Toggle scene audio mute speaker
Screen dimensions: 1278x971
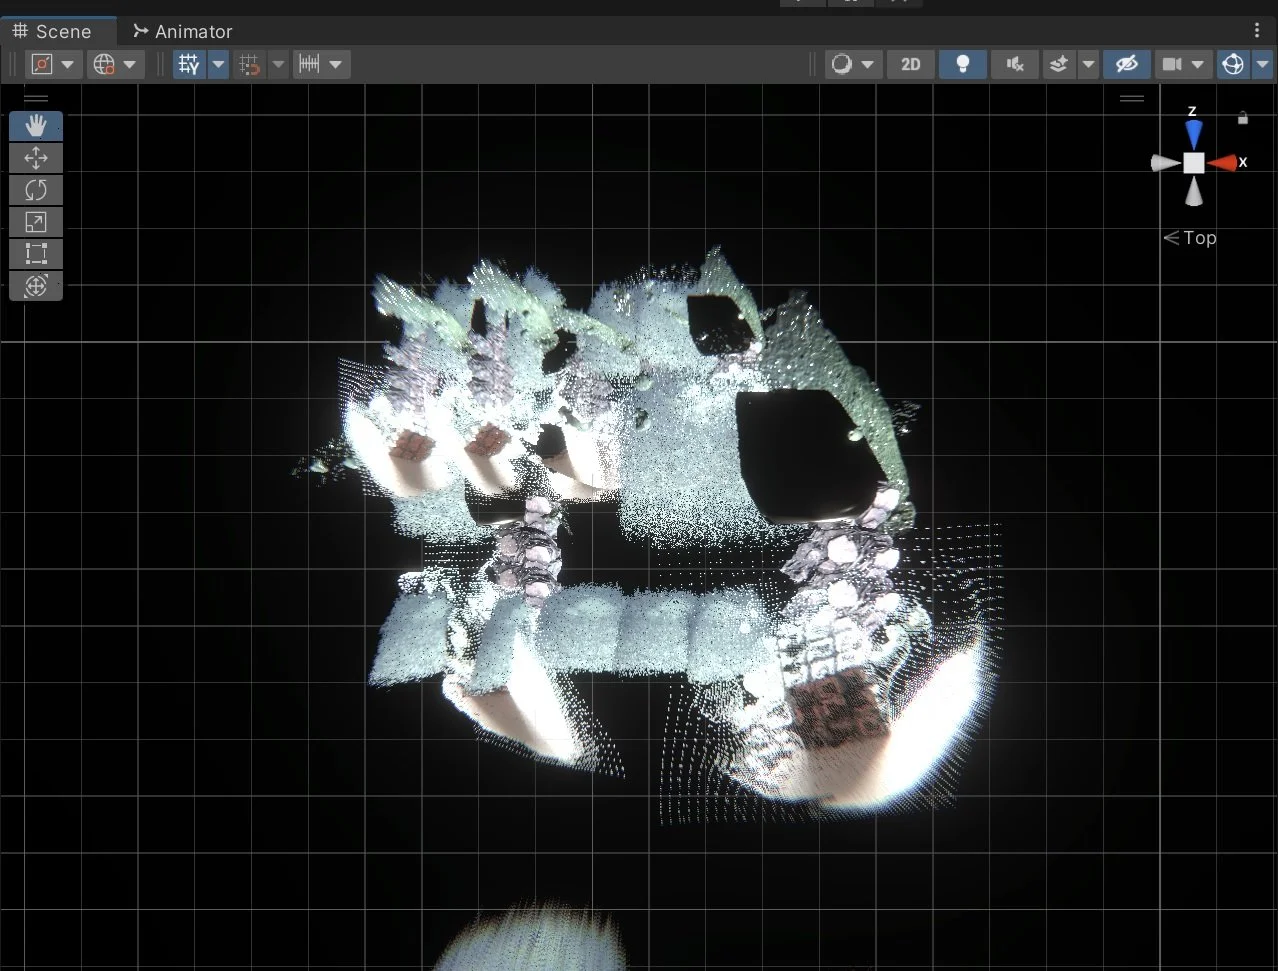tap(1015, 64)
